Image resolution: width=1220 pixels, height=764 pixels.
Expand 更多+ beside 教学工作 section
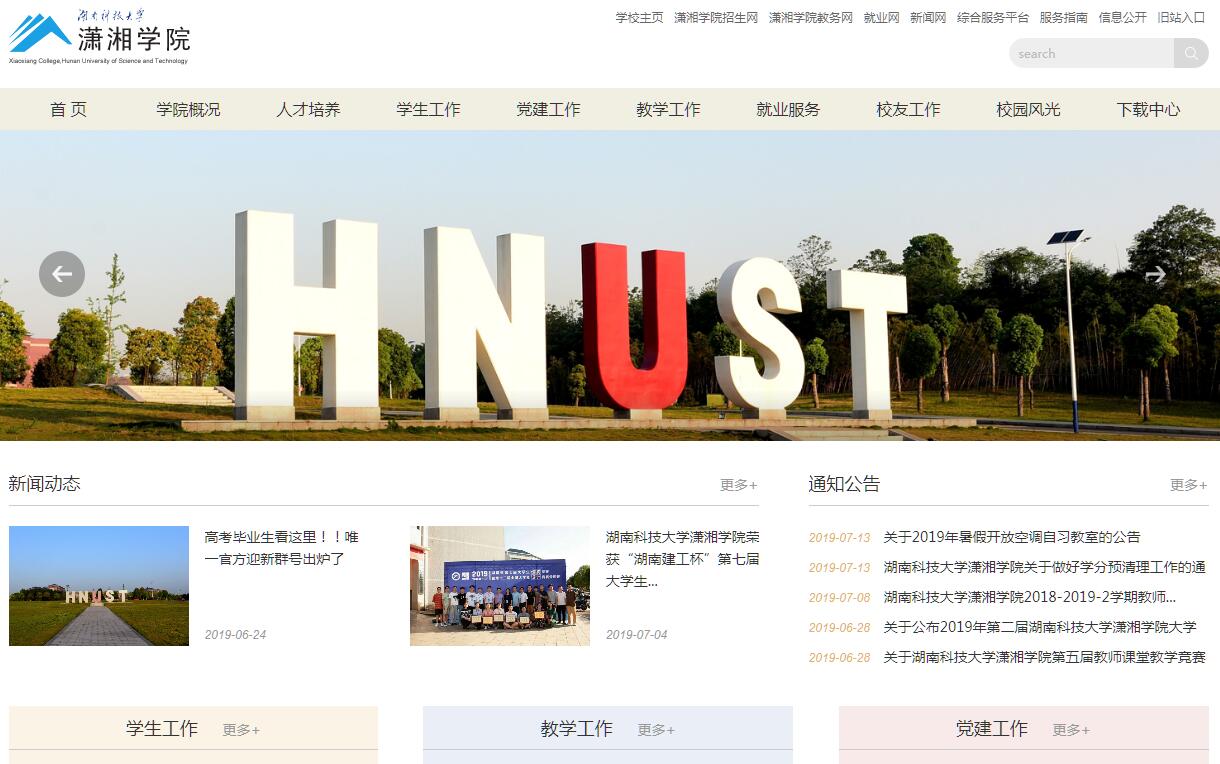[x=656, y=730]
